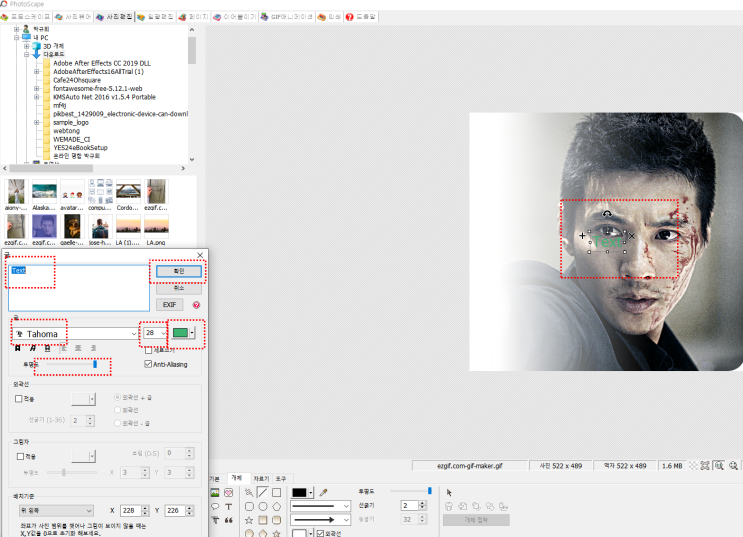
Task: Increase the line thickness stepper value
Action: [422, 503]
